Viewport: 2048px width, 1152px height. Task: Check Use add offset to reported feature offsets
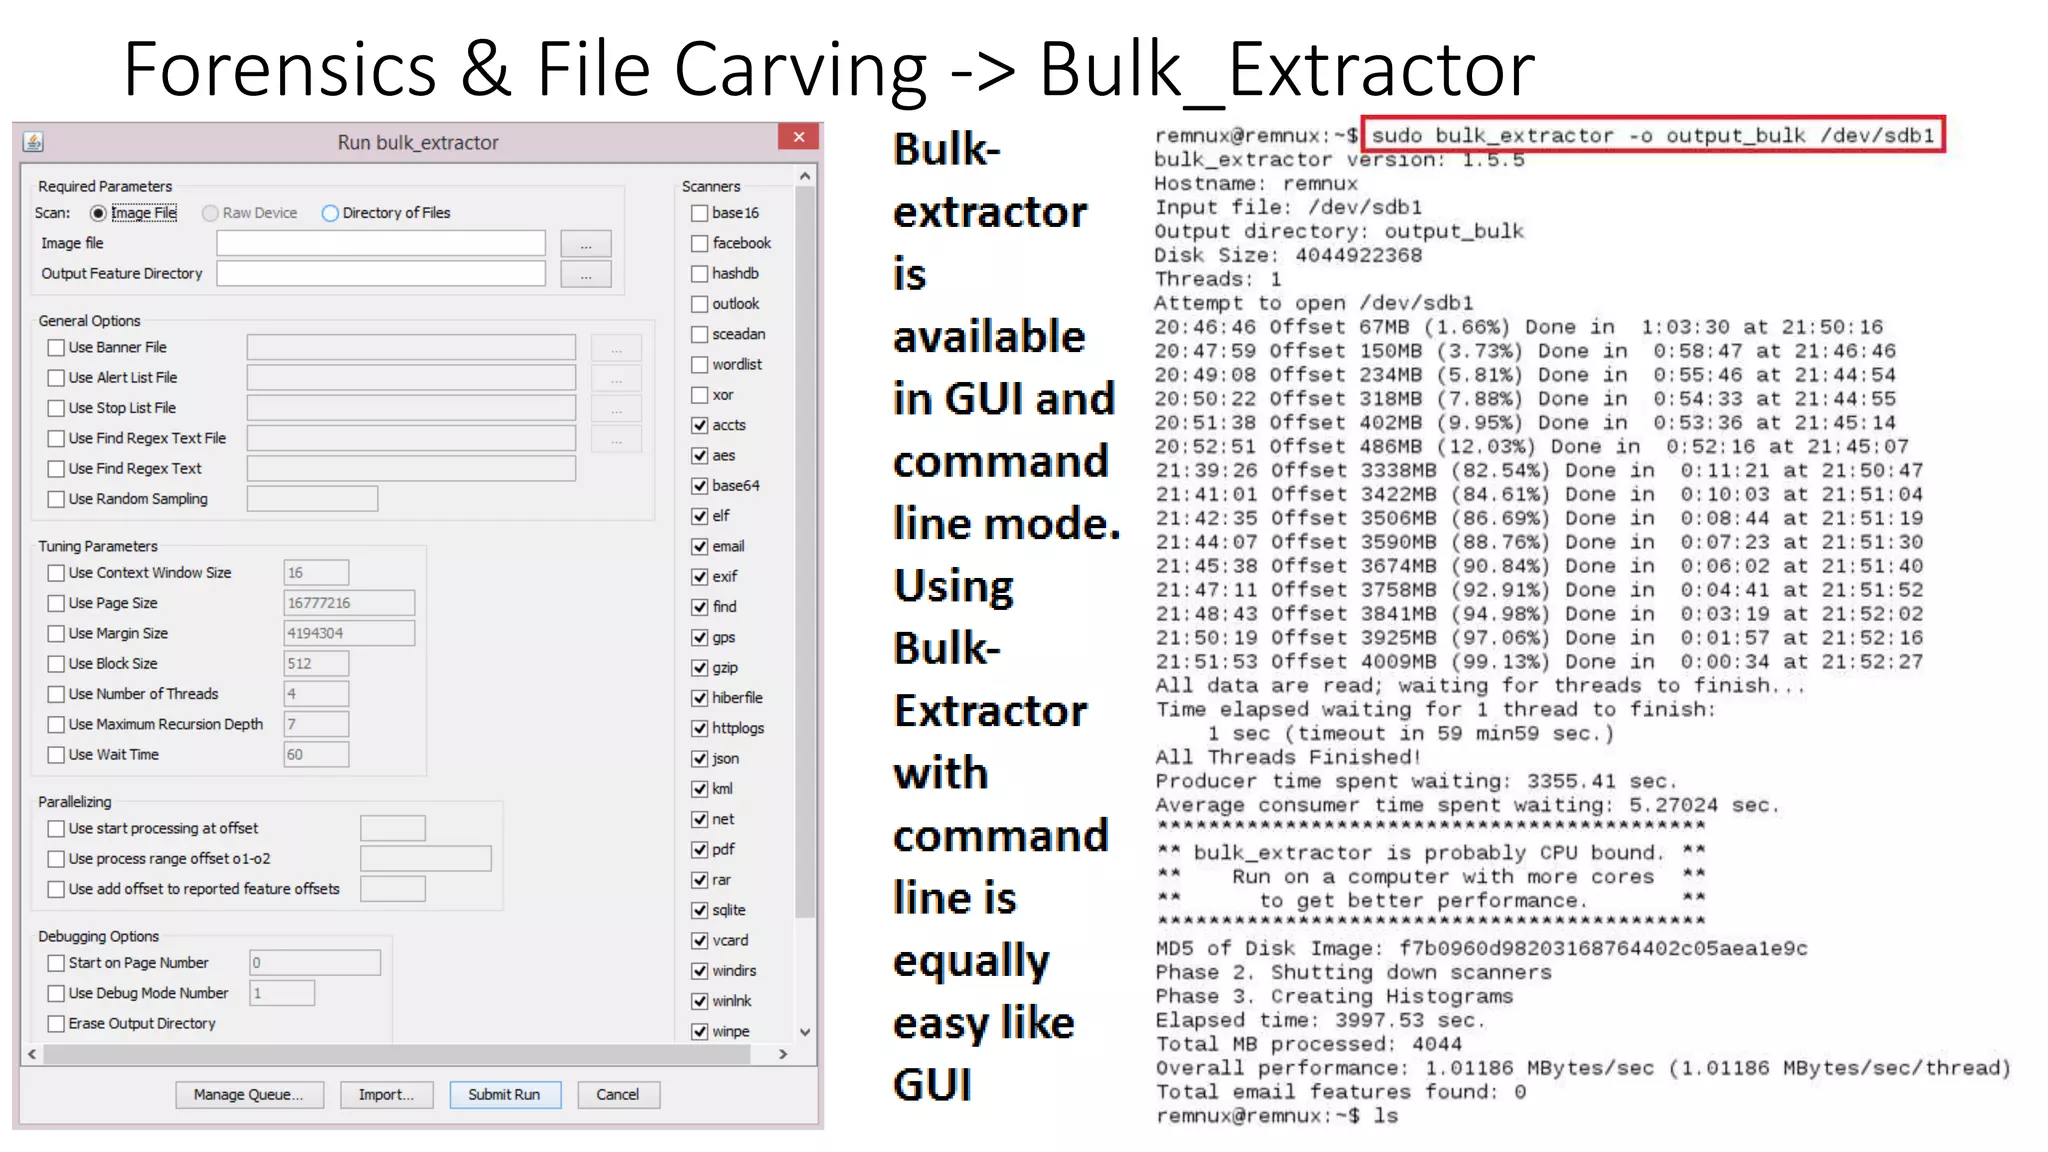point(56,889)
